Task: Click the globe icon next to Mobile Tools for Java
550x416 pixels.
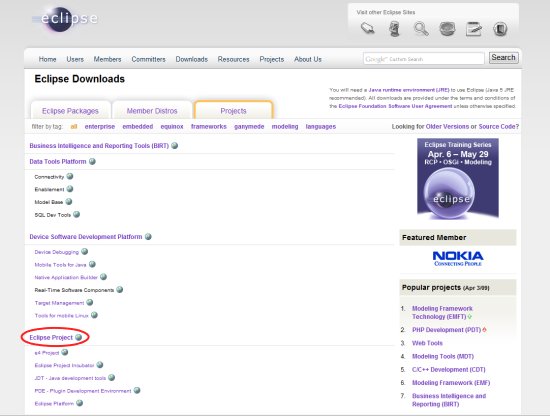Action: click(x=92, y=264)
